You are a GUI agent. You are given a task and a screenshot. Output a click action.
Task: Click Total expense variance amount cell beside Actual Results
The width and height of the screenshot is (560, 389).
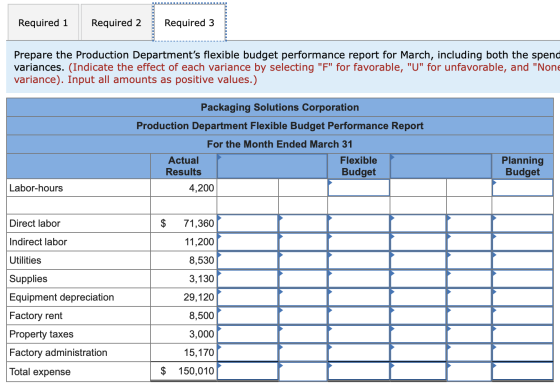(x=248, y=371)
